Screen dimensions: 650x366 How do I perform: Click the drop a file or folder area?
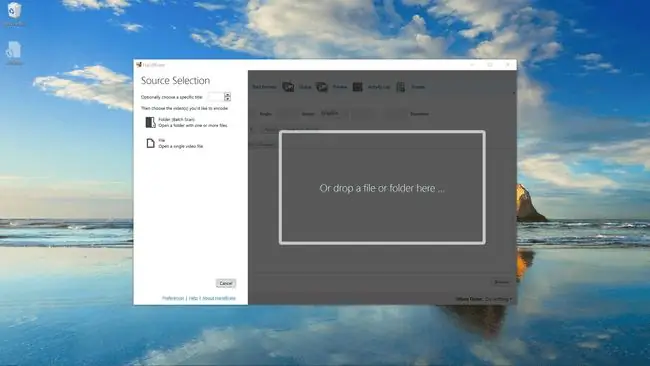[x=382, y=187]
